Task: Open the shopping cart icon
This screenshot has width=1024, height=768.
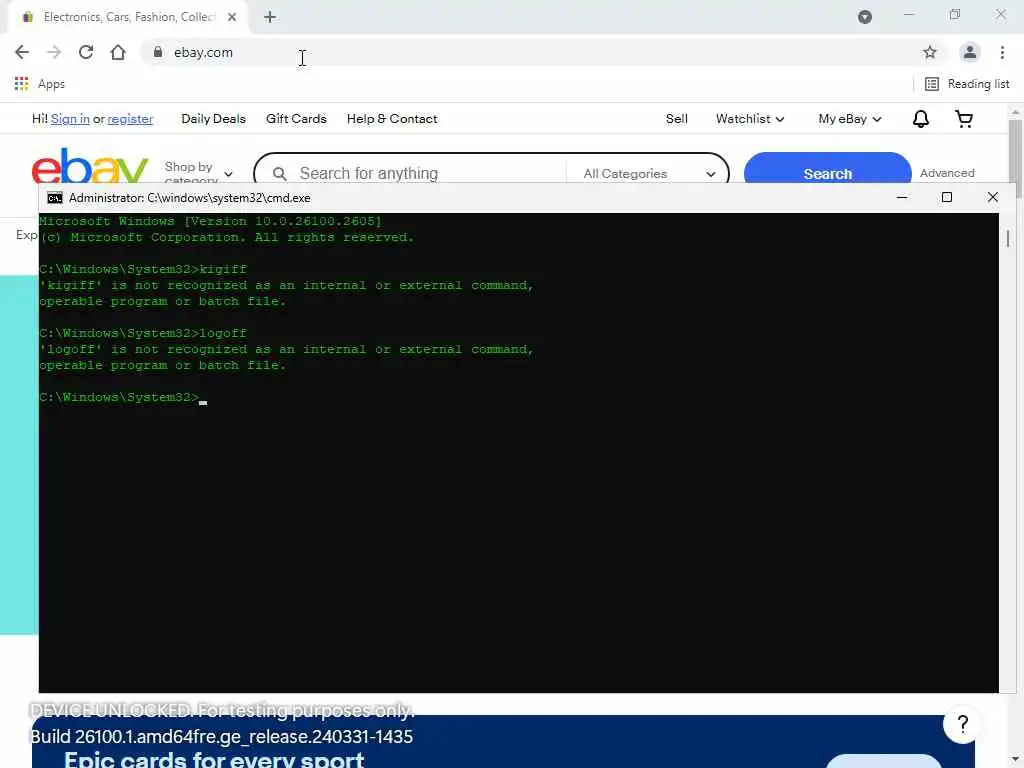Action: coord(963,119)
